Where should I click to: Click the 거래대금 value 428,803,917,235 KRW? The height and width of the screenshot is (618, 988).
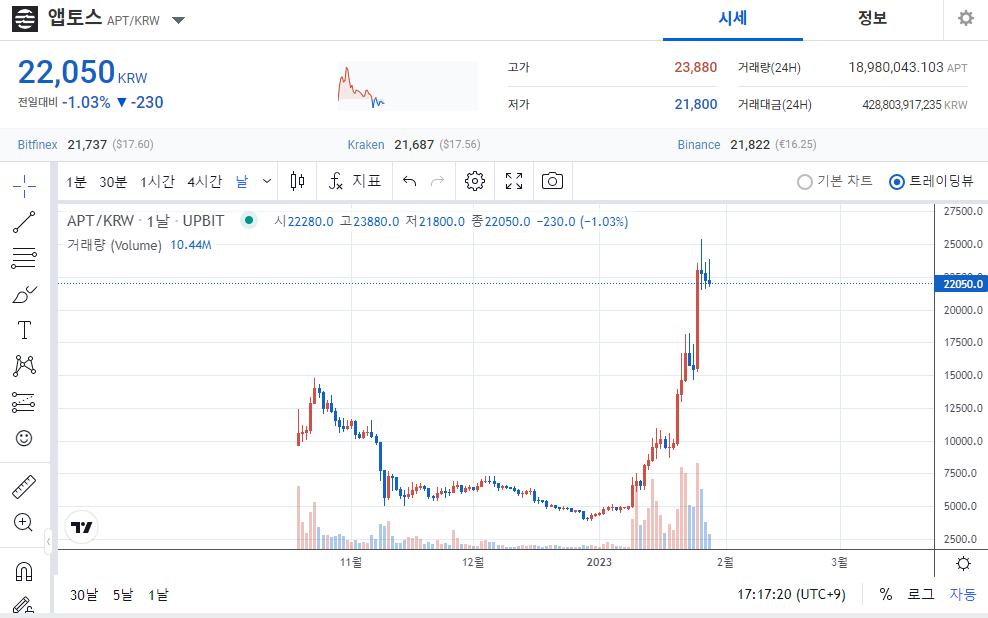pos(915,105)
